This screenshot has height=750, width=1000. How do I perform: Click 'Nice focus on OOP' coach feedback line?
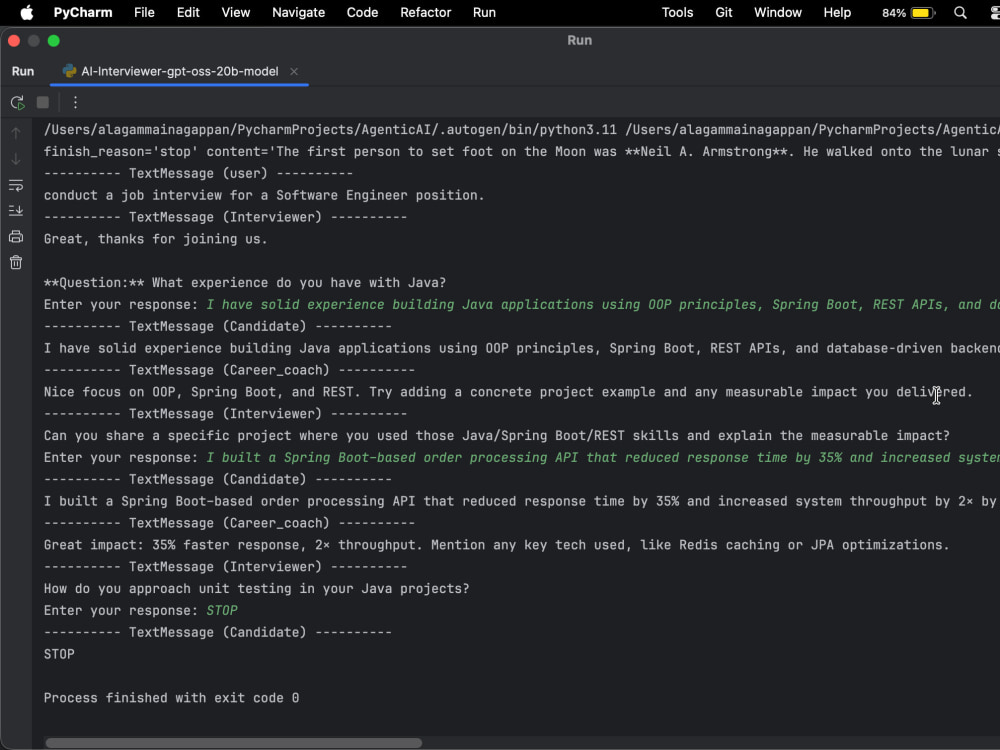[508, 392]
